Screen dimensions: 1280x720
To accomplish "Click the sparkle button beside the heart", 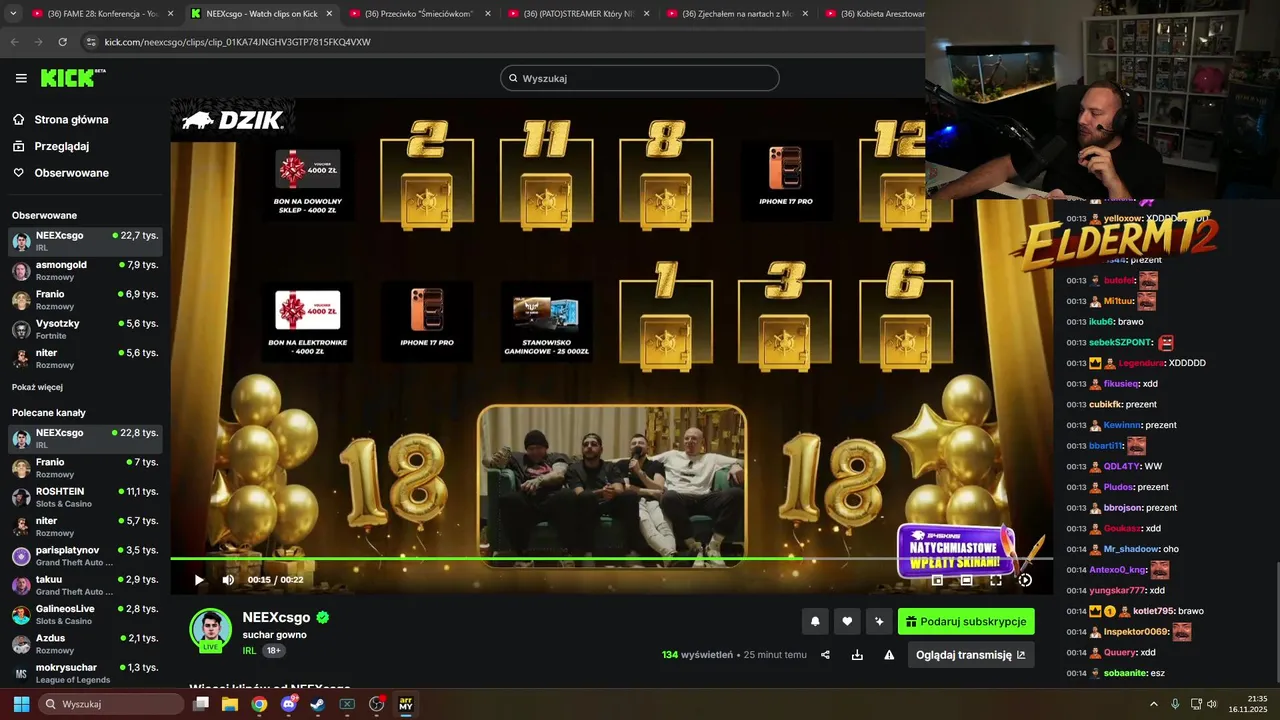I will coord(879,621).
